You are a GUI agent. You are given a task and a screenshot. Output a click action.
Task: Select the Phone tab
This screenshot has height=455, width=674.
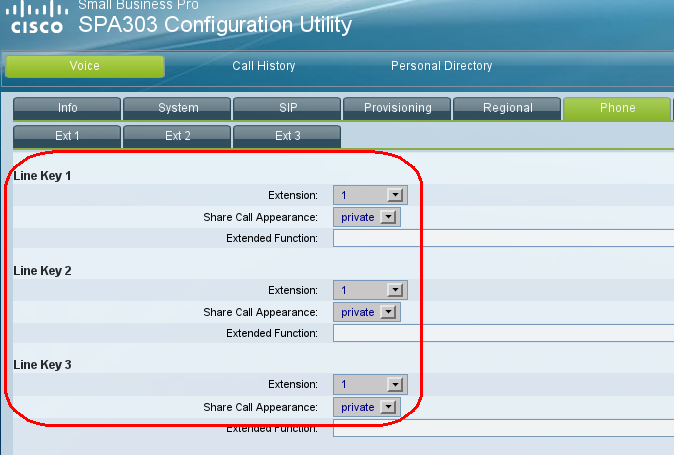point(617,108)
